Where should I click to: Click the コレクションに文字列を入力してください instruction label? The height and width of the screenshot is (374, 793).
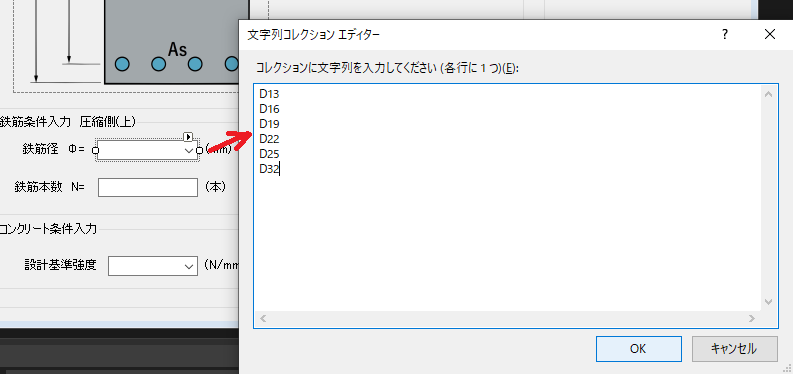point(388,69)
